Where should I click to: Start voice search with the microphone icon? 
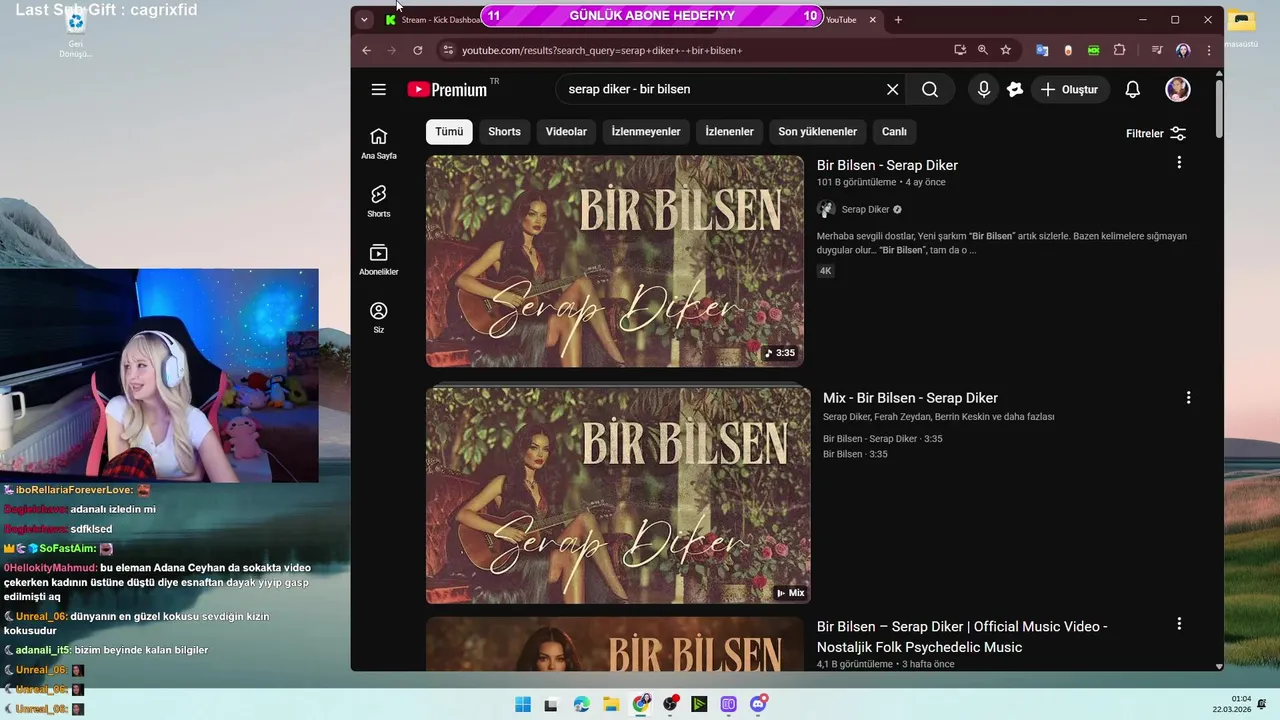point(984,89)
